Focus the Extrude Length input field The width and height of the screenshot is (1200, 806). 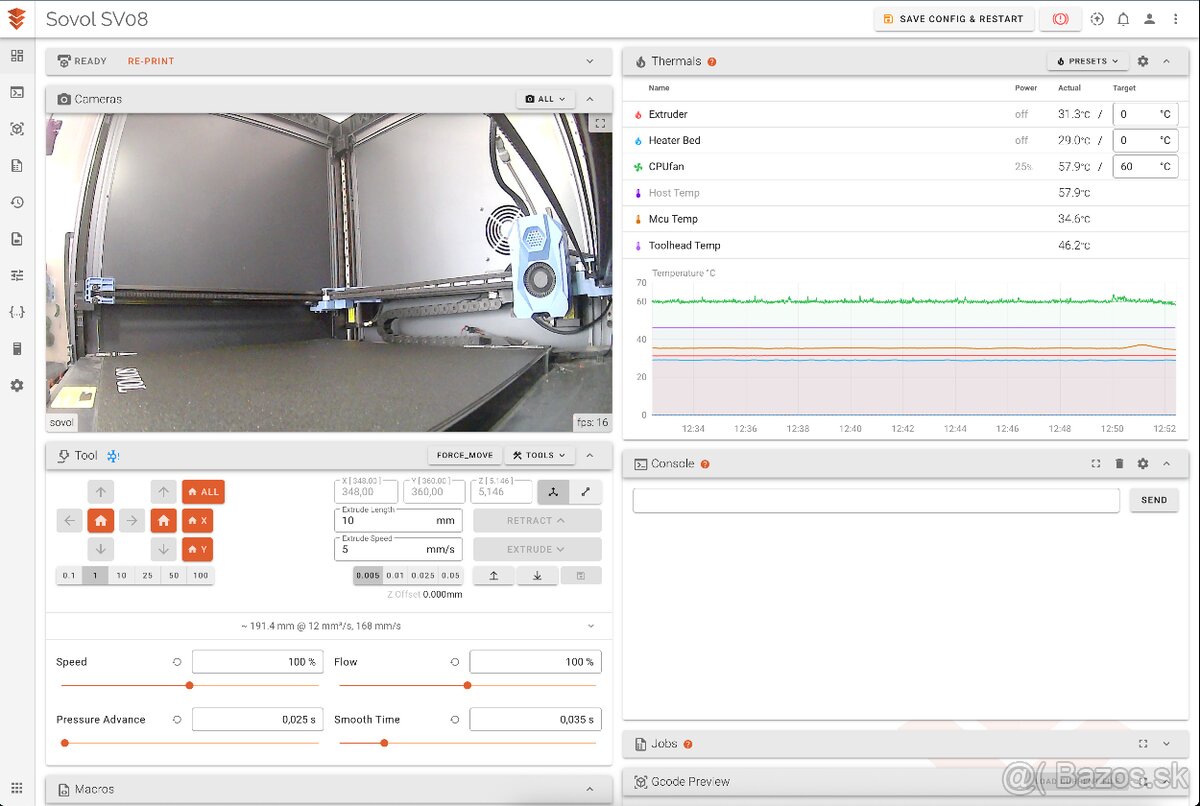[398, 519]
